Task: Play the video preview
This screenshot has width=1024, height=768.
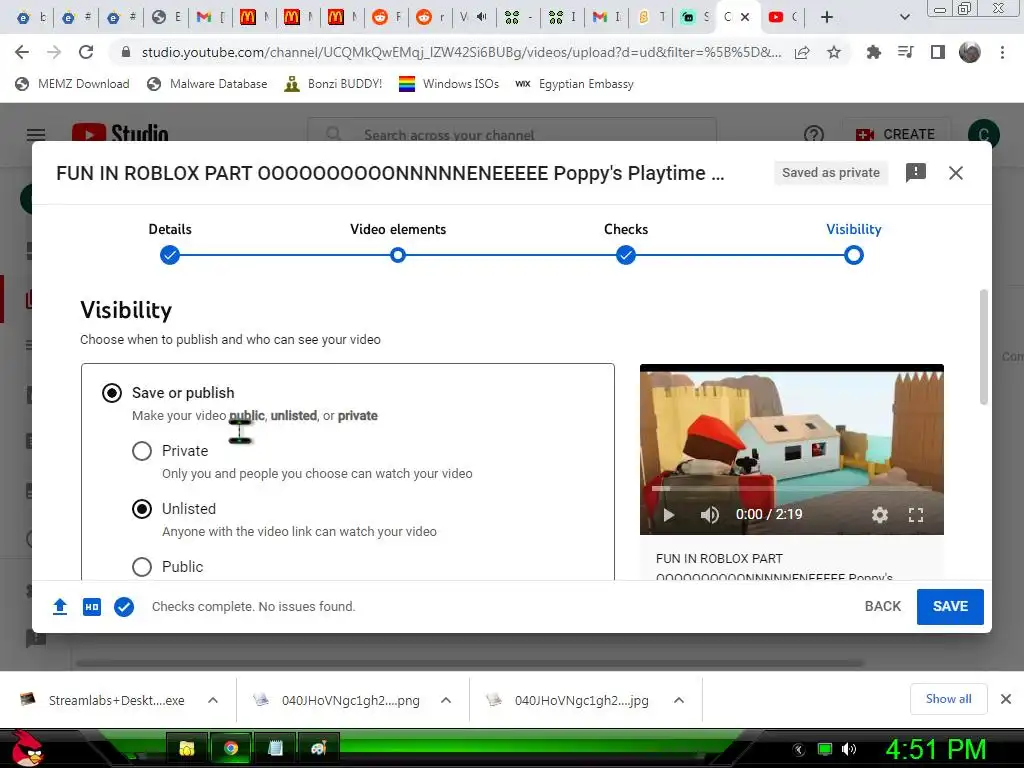Action: point(668,515)
